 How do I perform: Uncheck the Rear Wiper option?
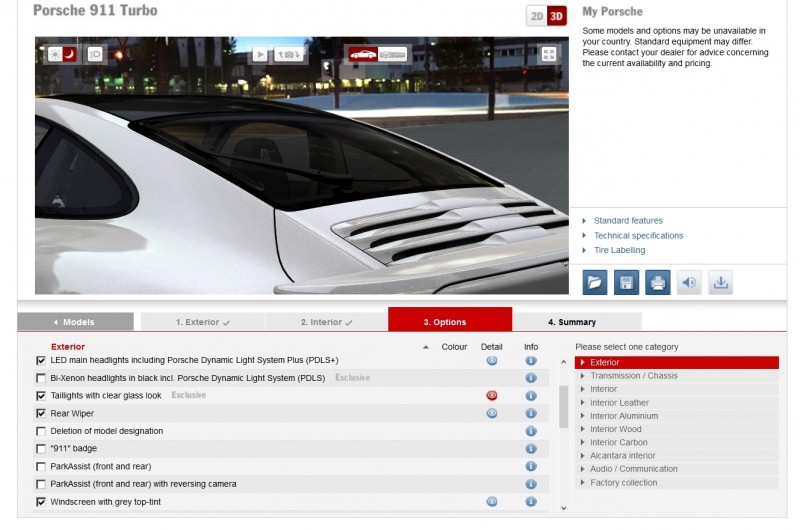(x=41, y=413)
